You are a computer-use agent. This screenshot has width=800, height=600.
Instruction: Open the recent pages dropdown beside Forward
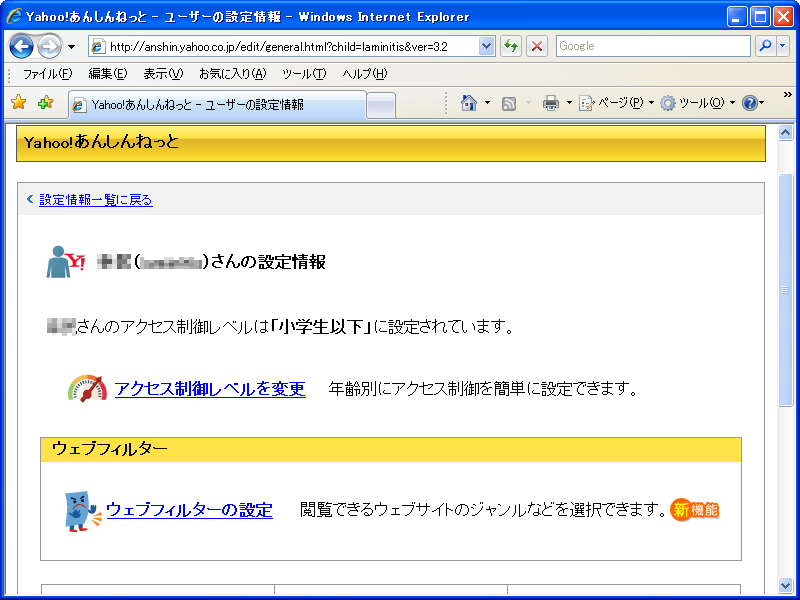tap(71, 47)
